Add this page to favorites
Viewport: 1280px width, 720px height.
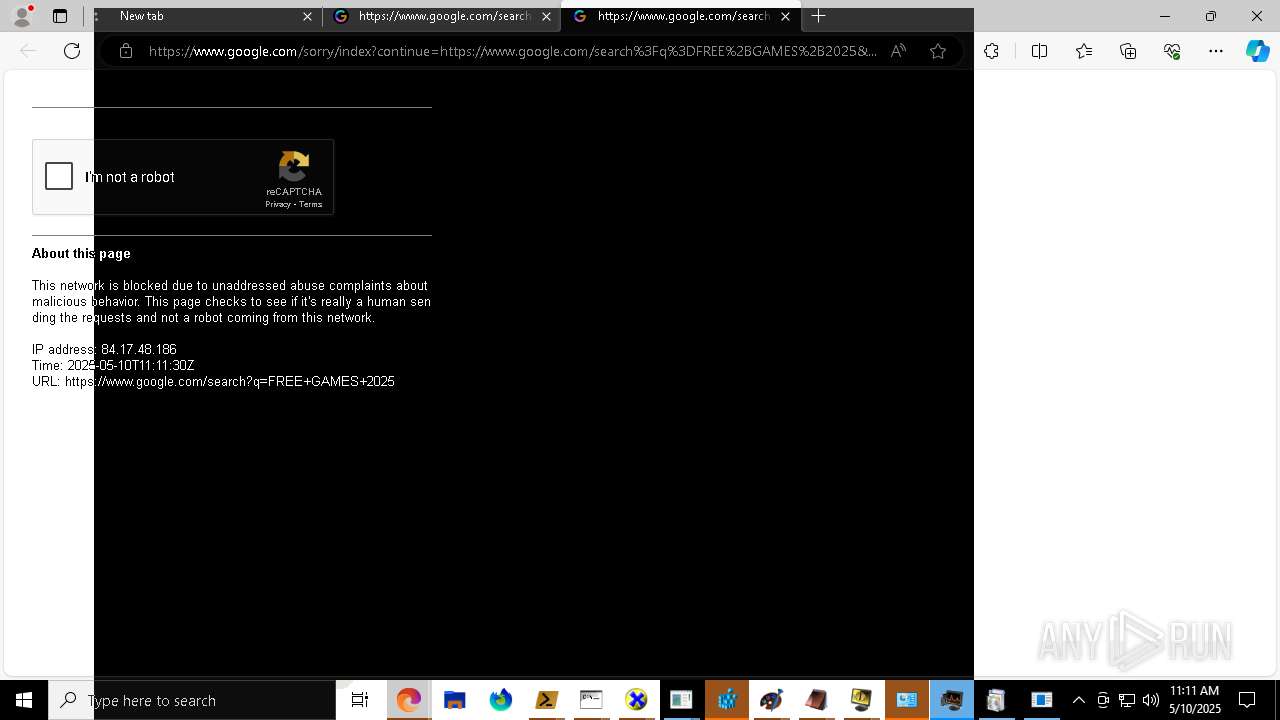pyautogui.click(x=938, y=51)
